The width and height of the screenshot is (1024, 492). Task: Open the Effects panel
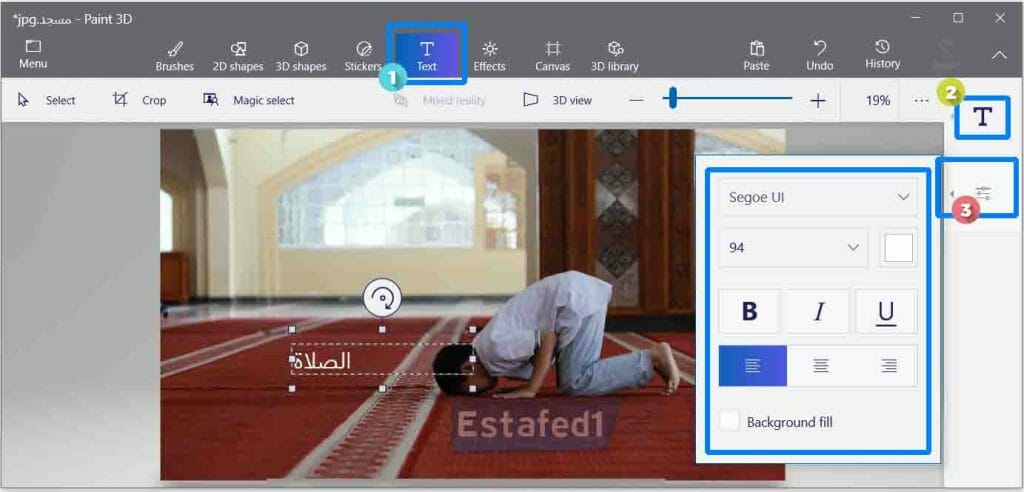tap(489, 54)
